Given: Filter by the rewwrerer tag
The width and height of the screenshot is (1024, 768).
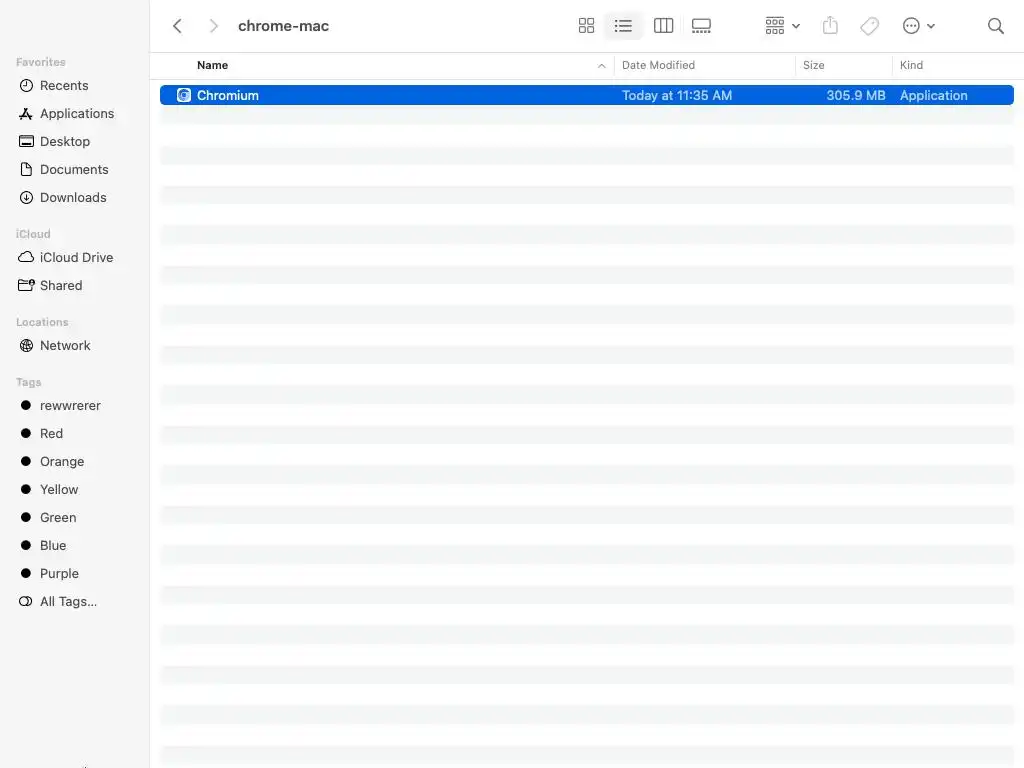Looking at the screenshot, I should point(60,406).
